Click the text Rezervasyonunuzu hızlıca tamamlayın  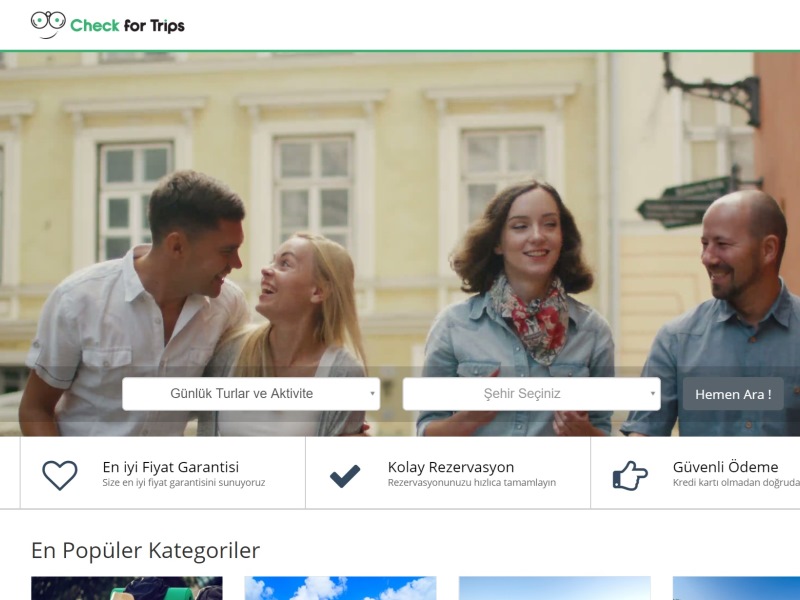(x=471, y=483)
